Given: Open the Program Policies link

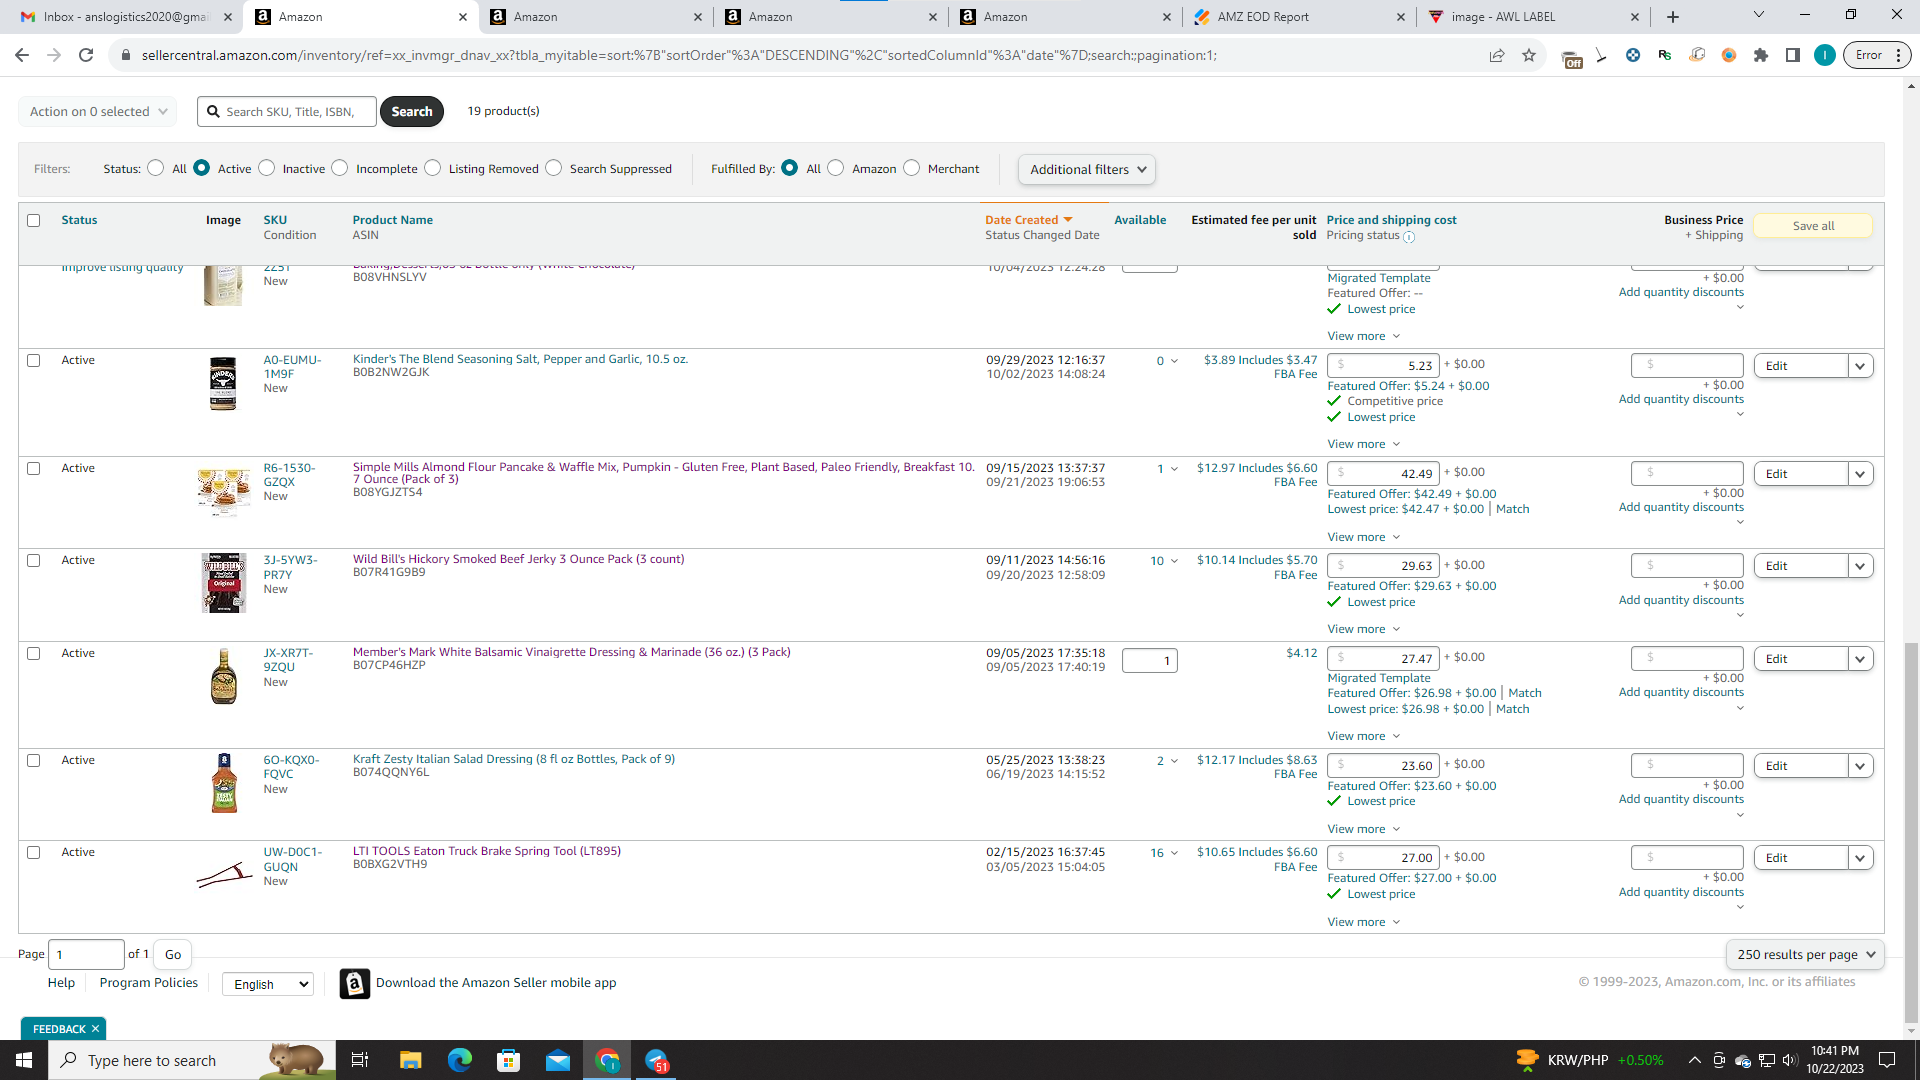Looking at the screenshot, I should click(x=149, y=983).
